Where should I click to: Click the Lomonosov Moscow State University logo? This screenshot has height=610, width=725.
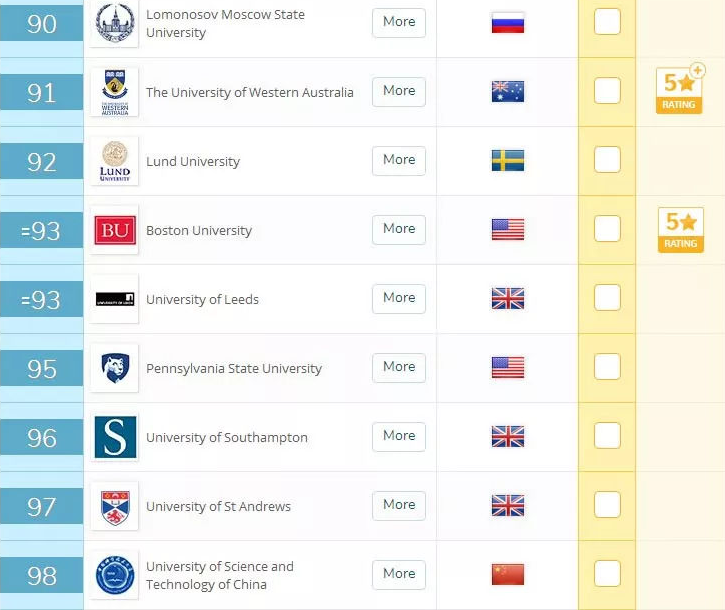tap(115, 23)
